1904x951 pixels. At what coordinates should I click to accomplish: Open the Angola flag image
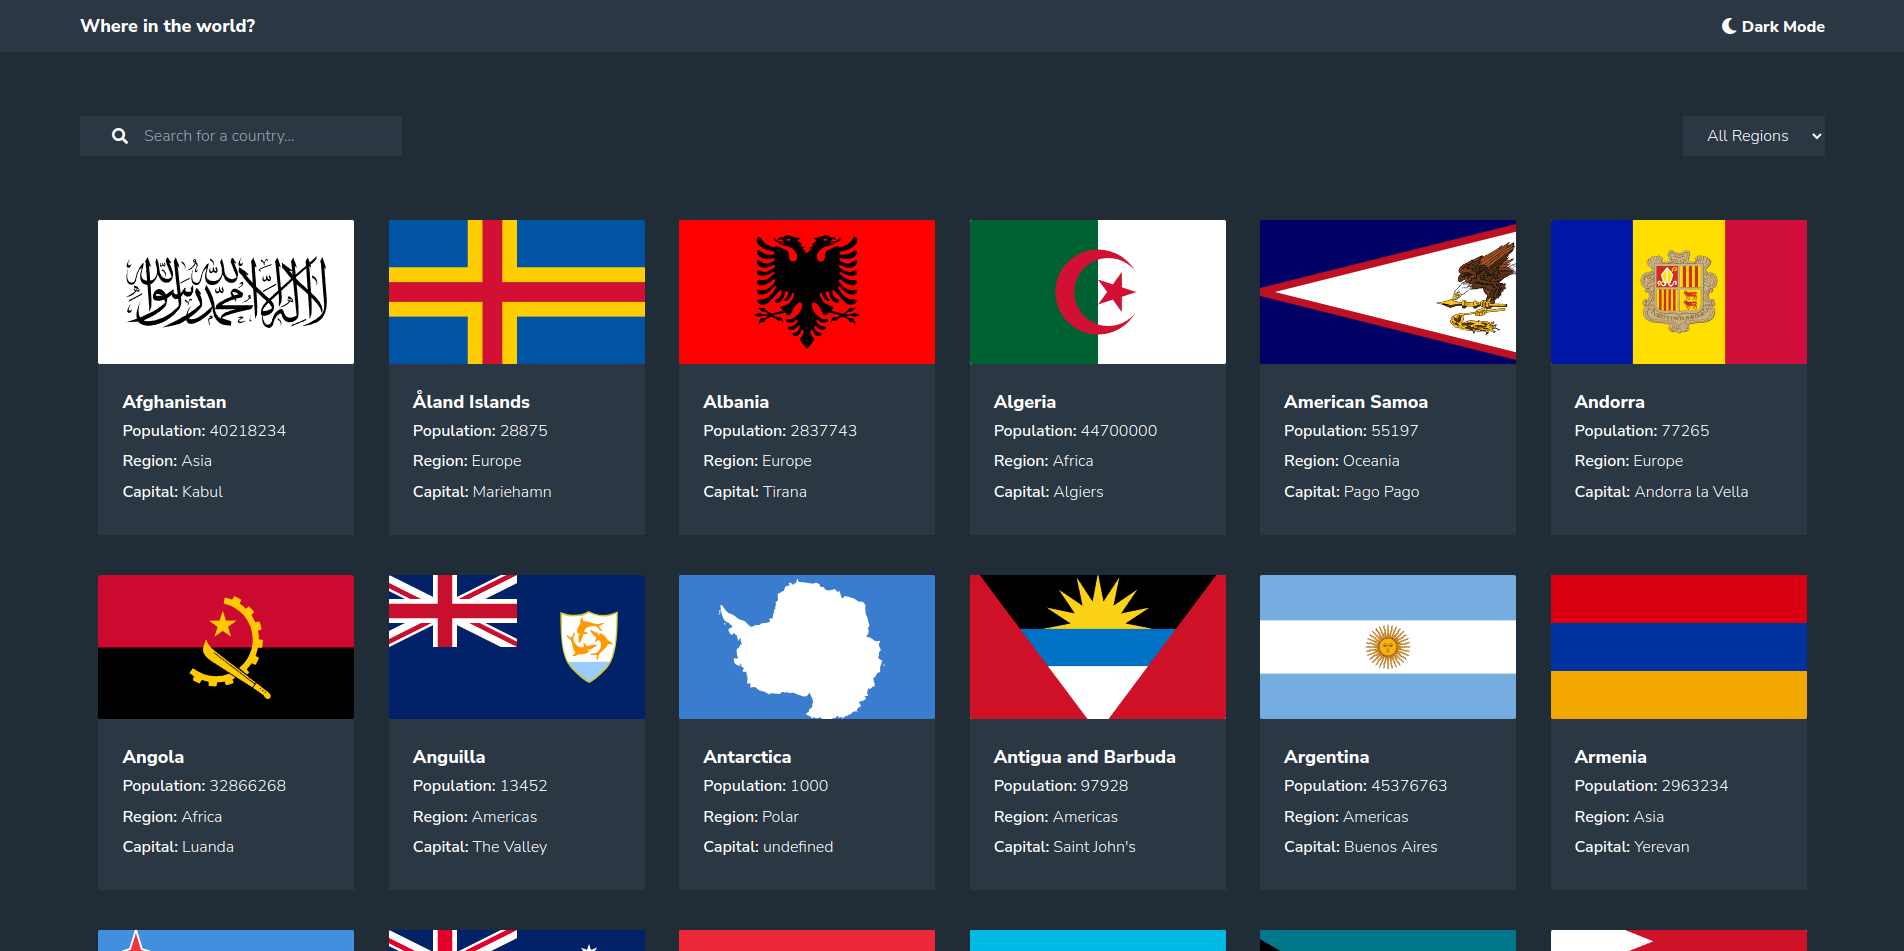pos(226,647)
